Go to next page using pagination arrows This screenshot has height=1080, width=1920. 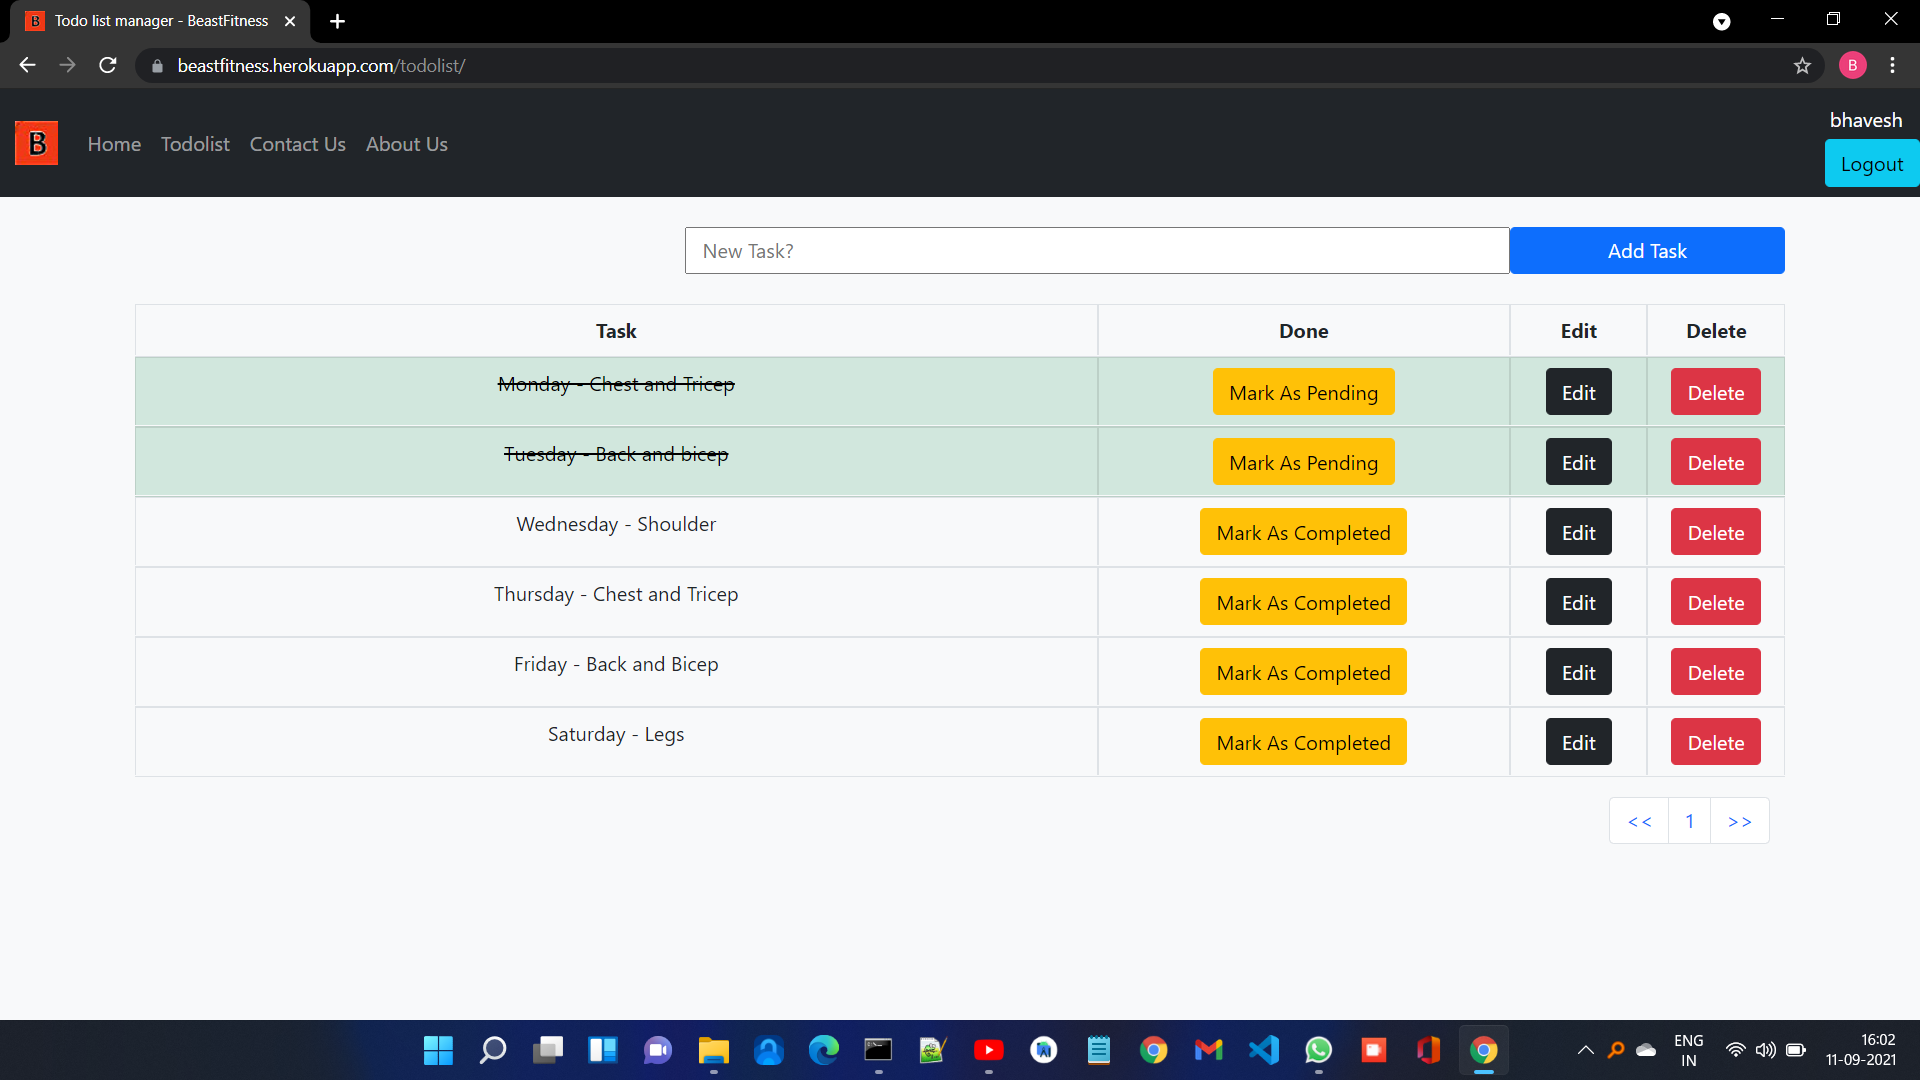point(1740,820)
